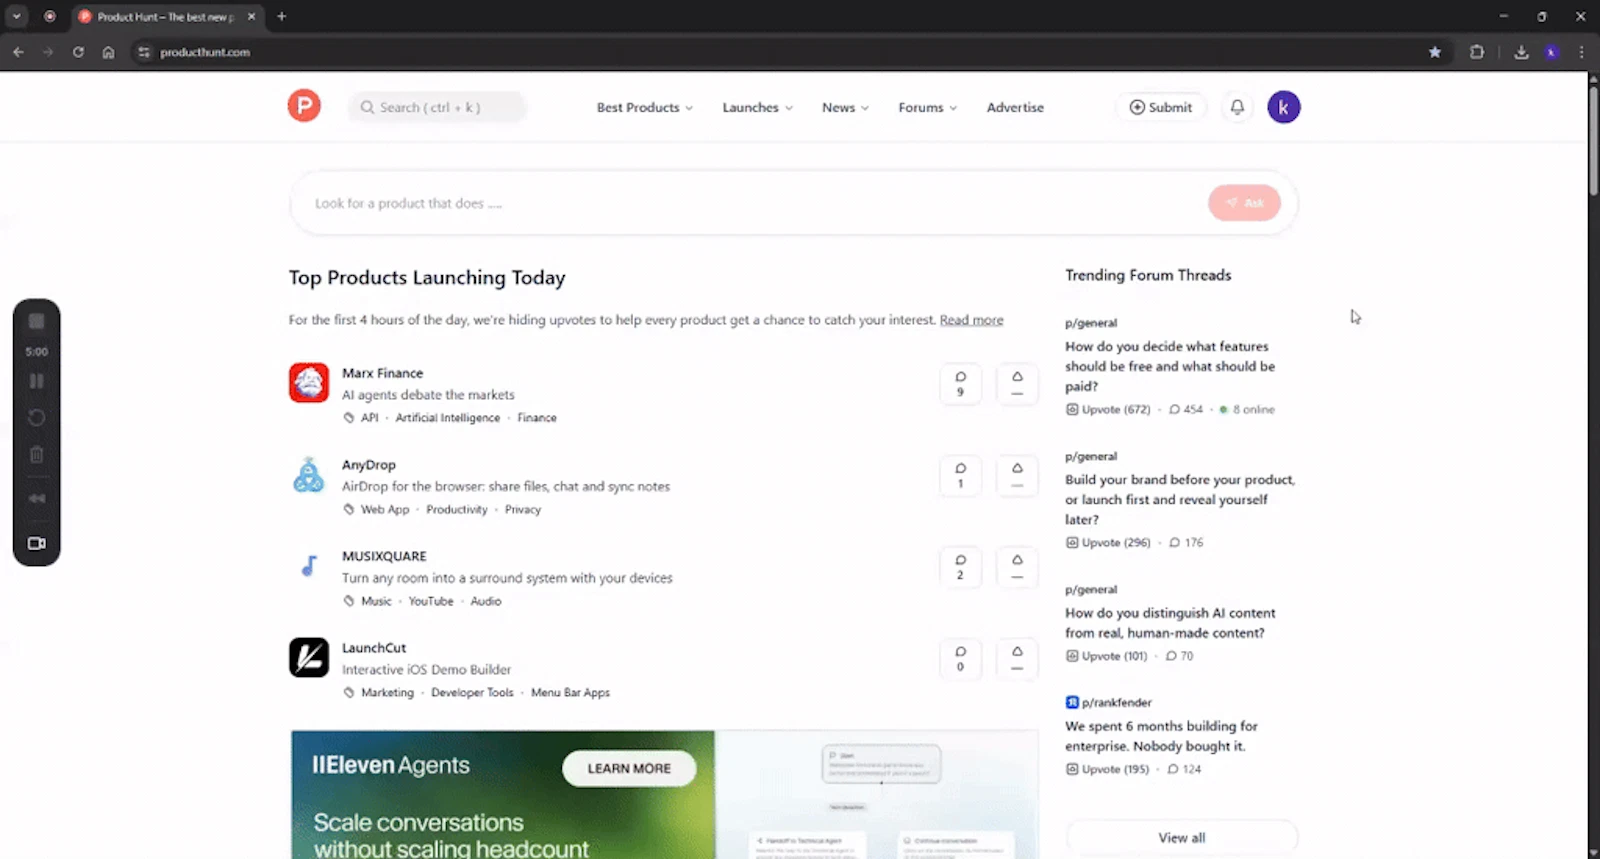Open the Privacy tag under AnyDrop
This screenshot has width=1600, height=859.
522,510
